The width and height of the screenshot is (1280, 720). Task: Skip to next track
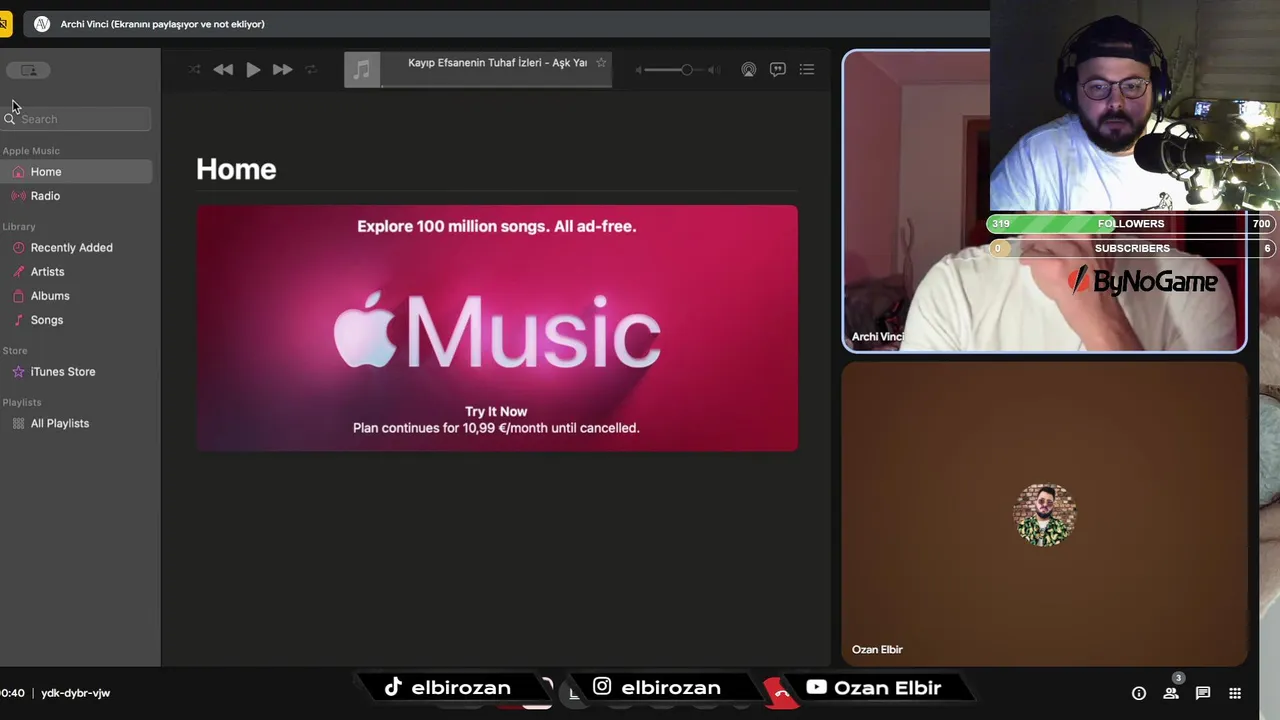tap(282, 69)
